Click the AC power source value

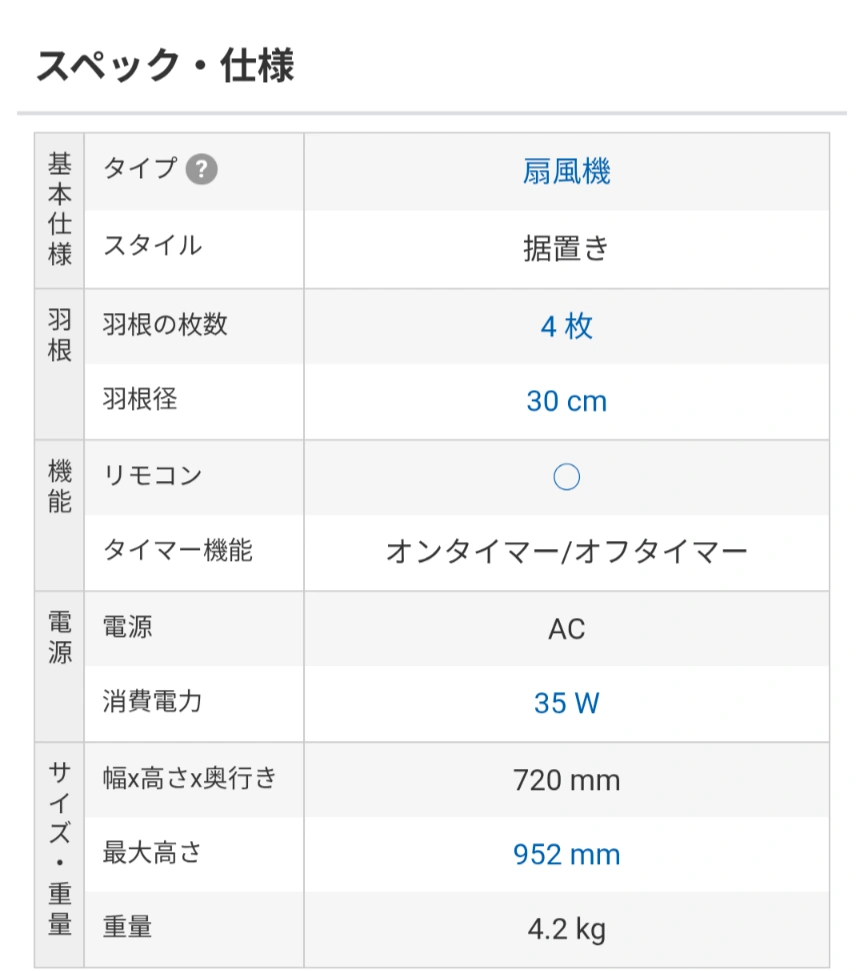coord(566,629)
